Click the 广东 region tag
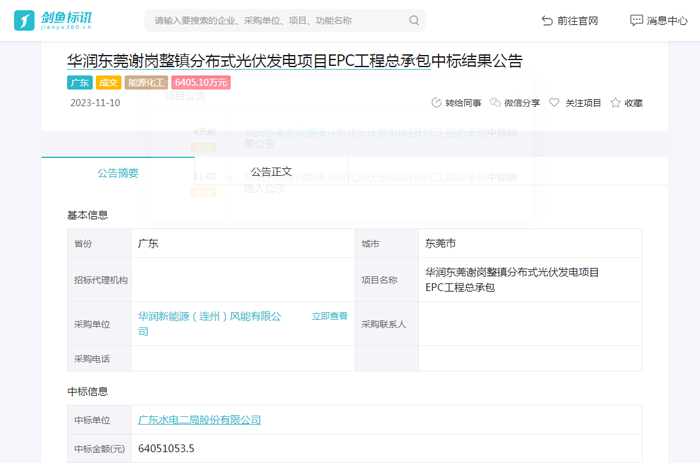 coord(80,83)
